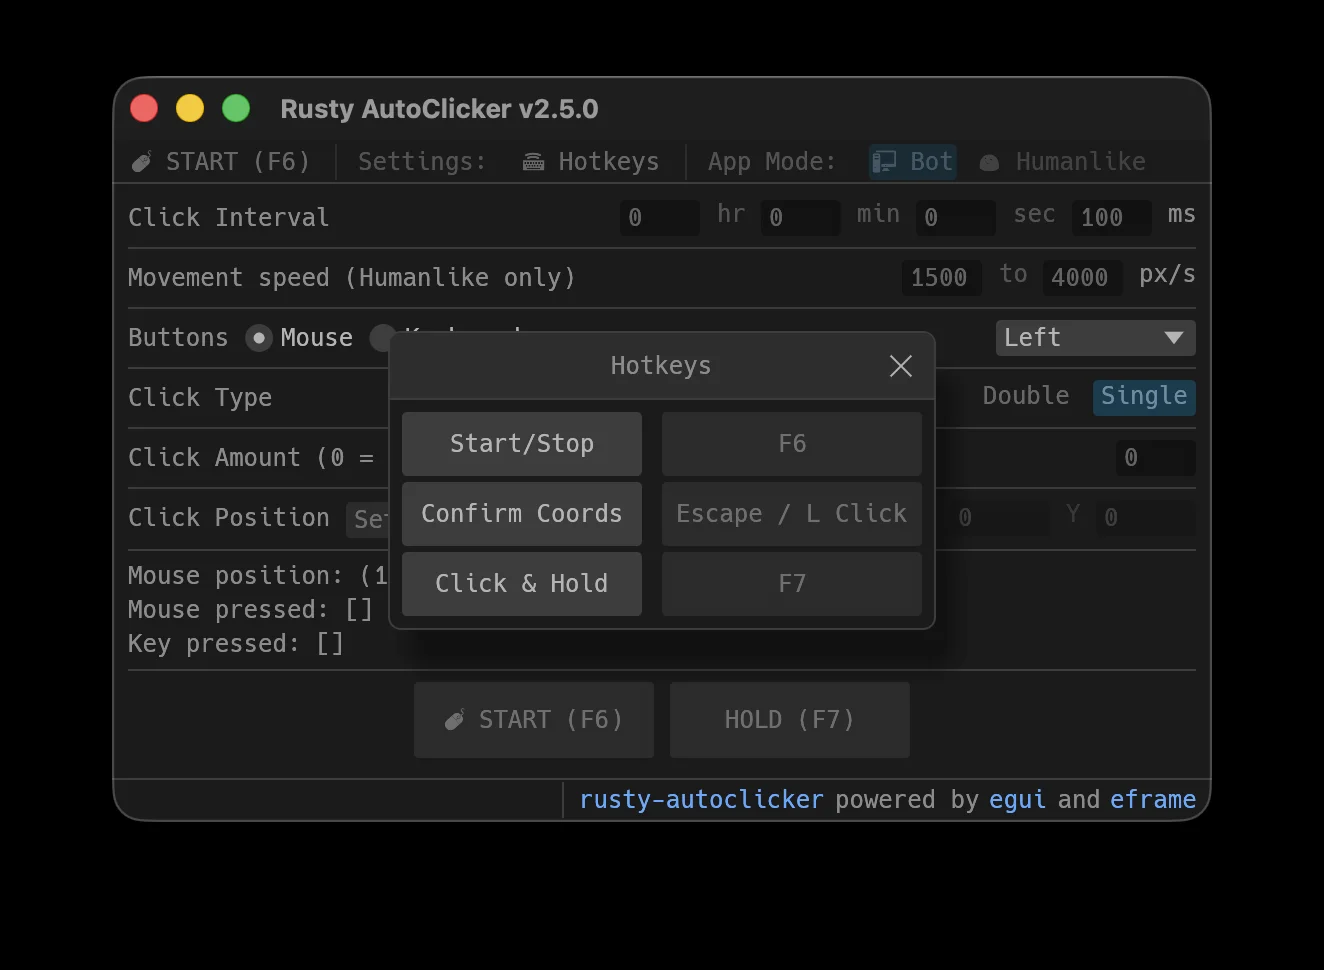Screen dimensions: 1324x970
Task: Click the Escape / L Click binding
Action: tap(792, 514)
